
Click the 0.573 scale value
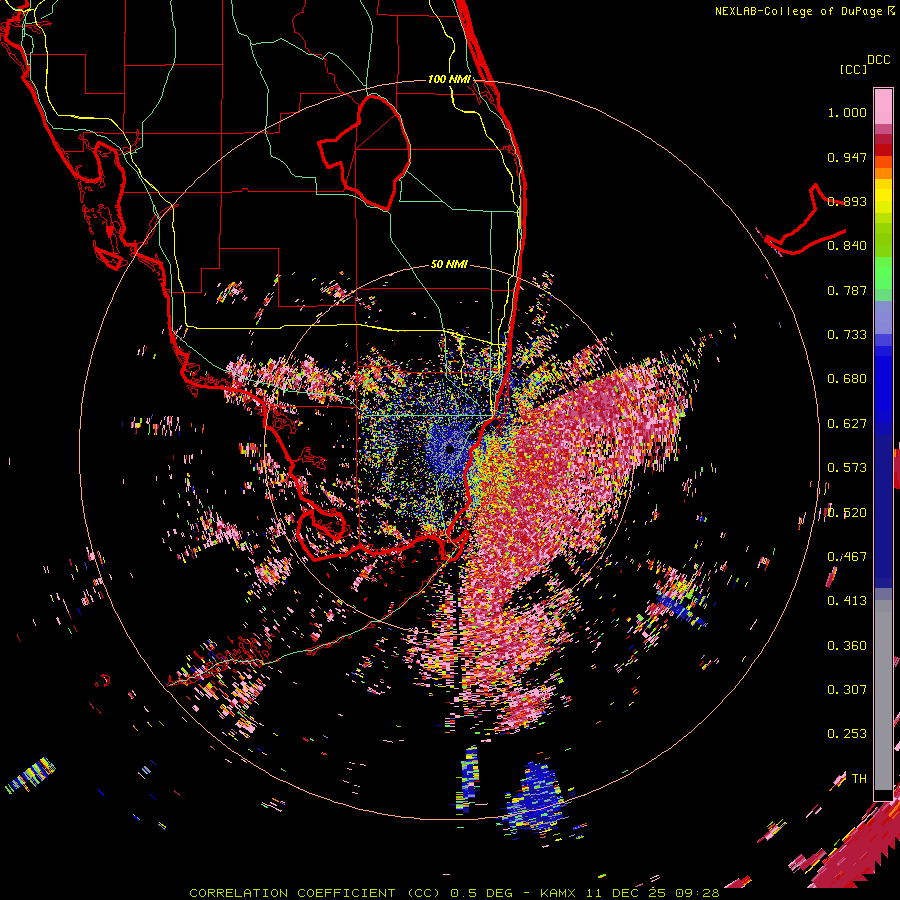point(847,468)
